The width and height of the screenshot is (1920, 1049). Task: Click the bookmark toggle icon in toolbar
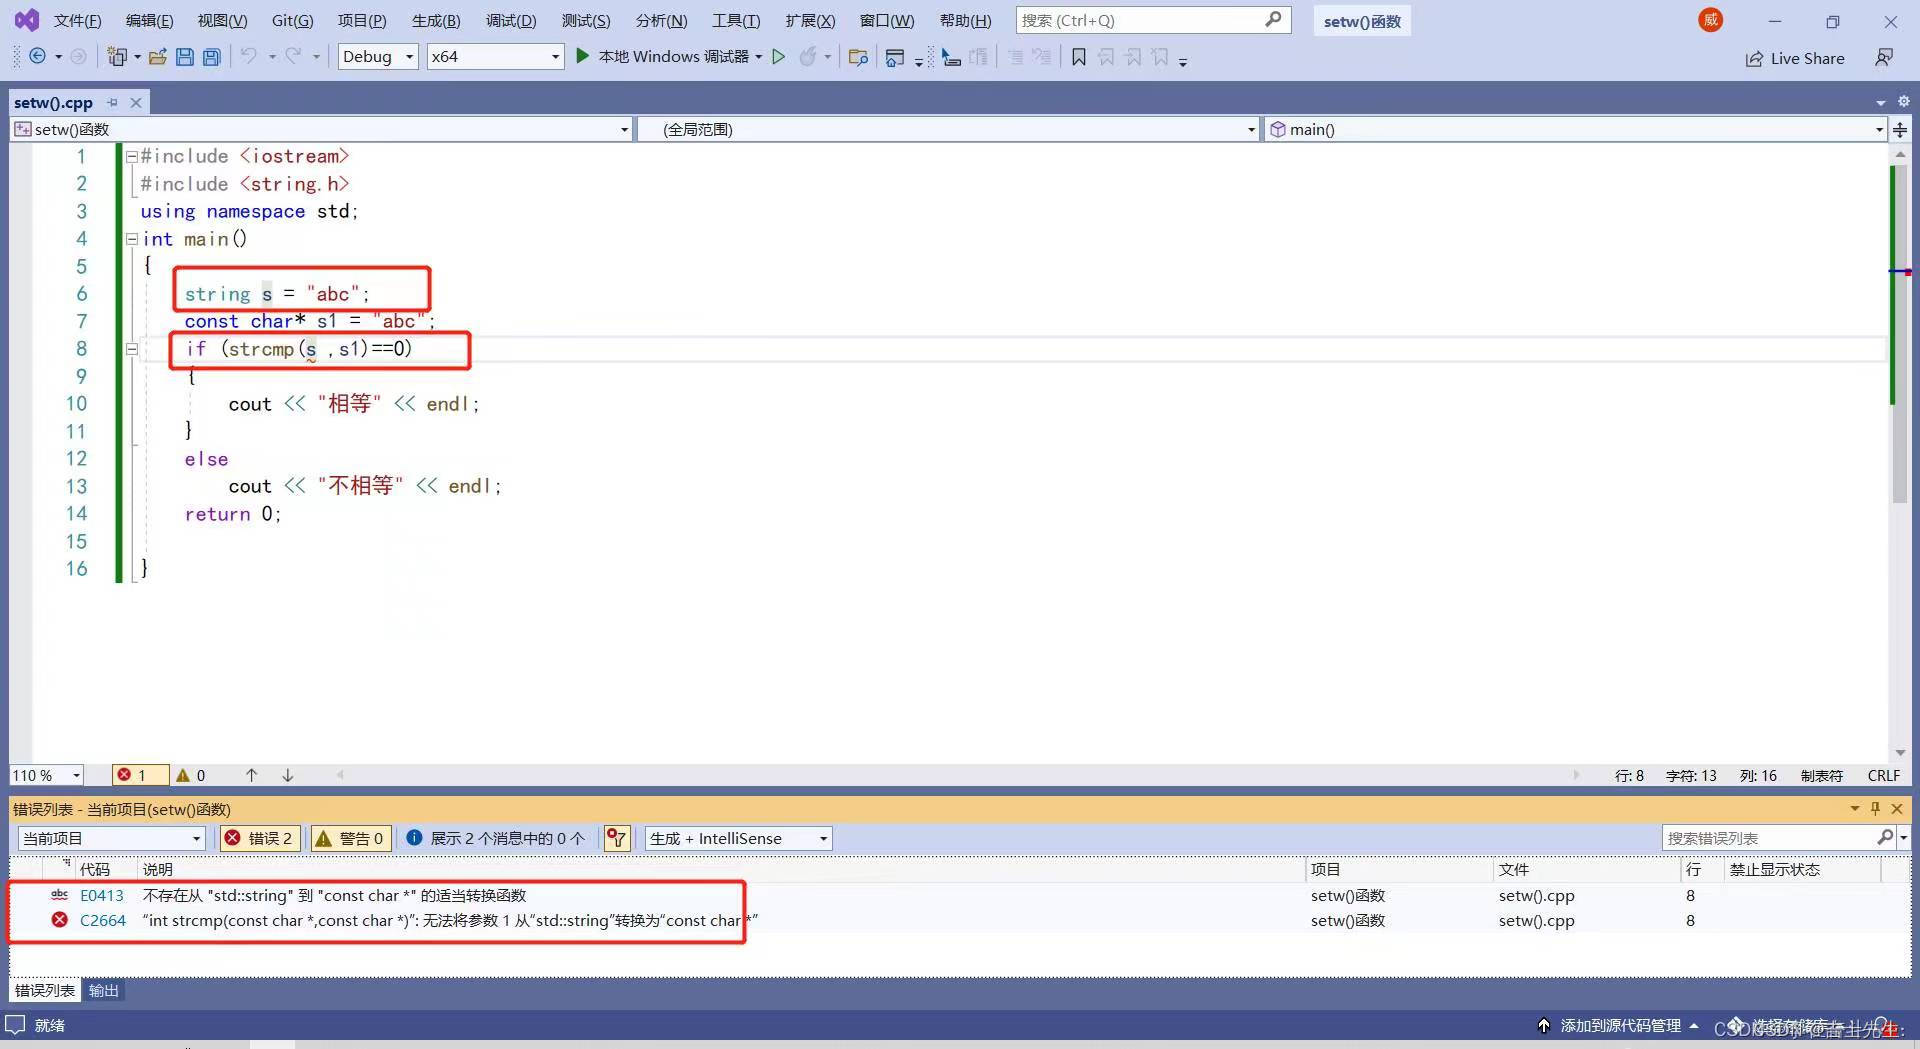[x=1078, y=58]
